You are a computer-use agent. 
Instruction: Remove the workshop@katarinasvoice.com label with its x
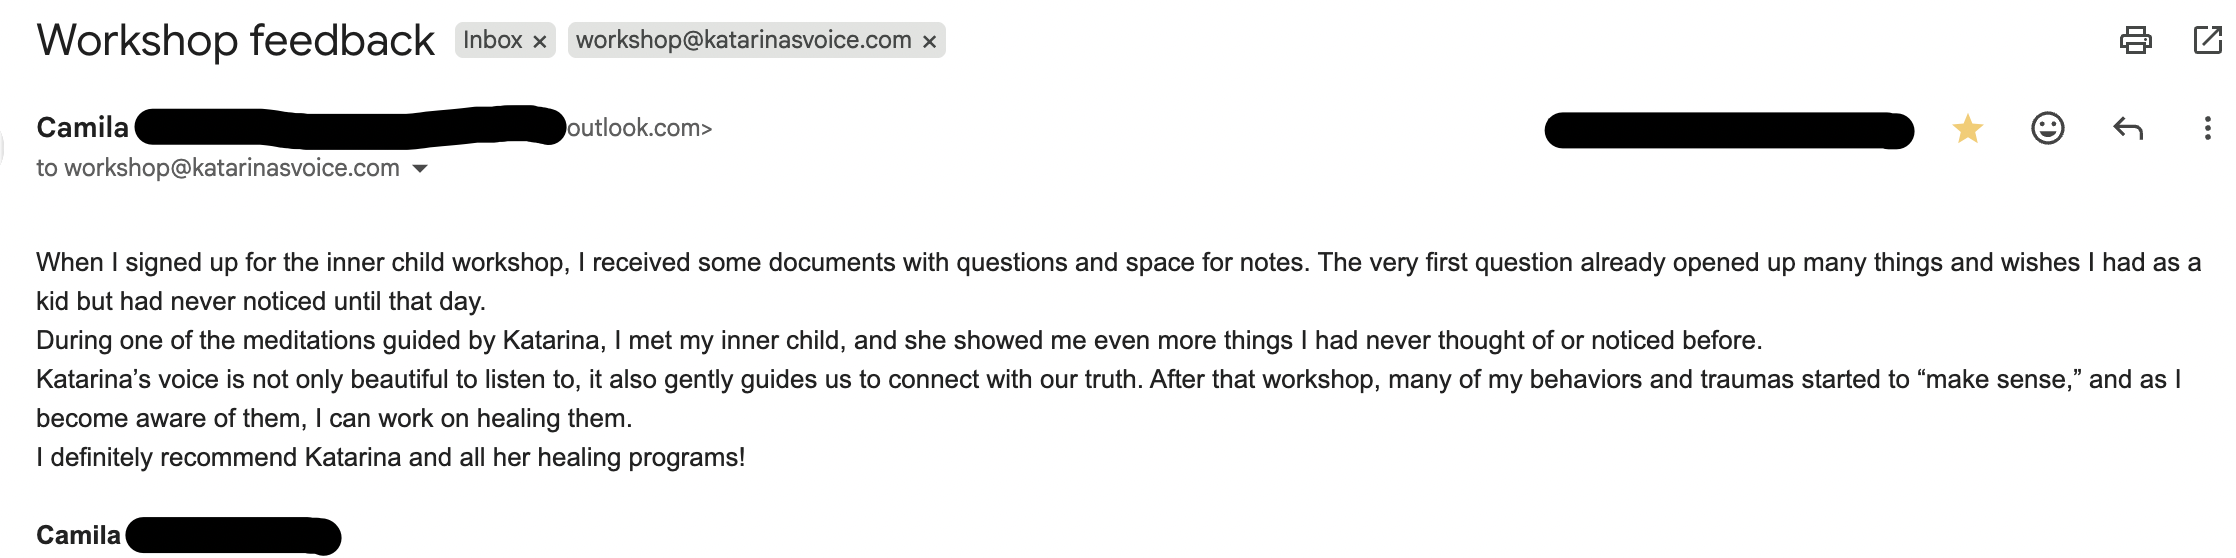click(929, 42)
